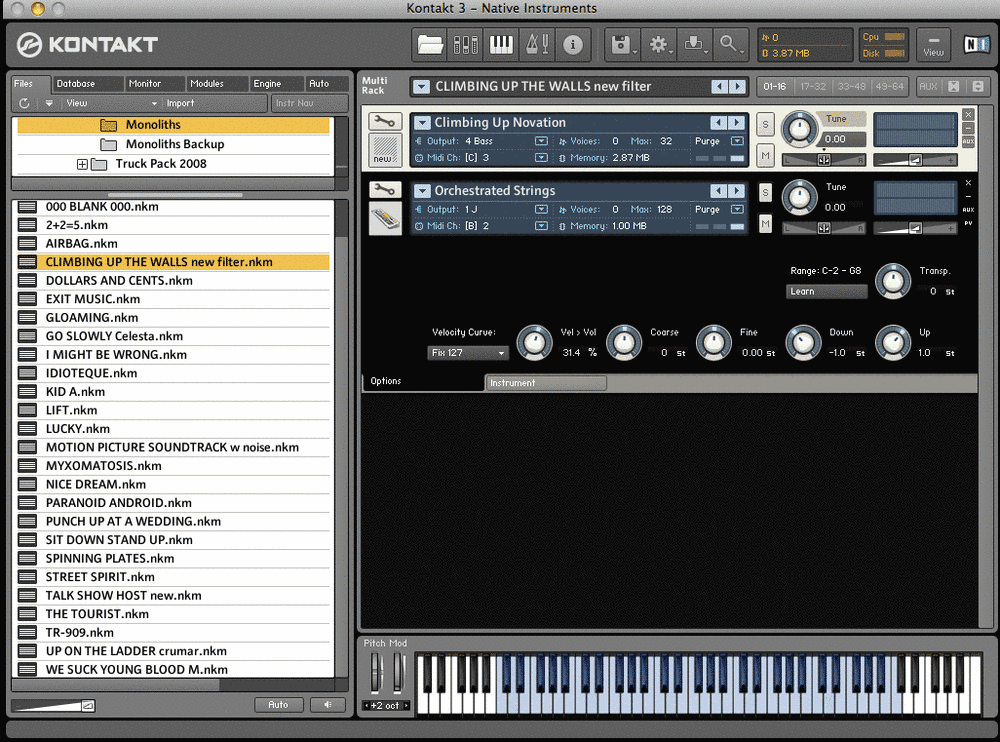Click the Auto button below file list

click(x=279, y=705)
